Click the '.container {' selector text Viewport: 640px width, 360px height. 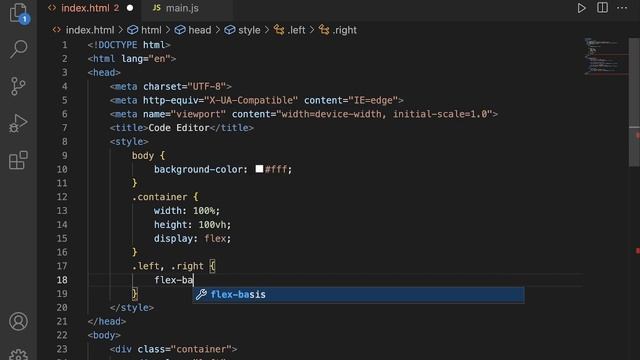pyautogui.click(x=165, y=197)
